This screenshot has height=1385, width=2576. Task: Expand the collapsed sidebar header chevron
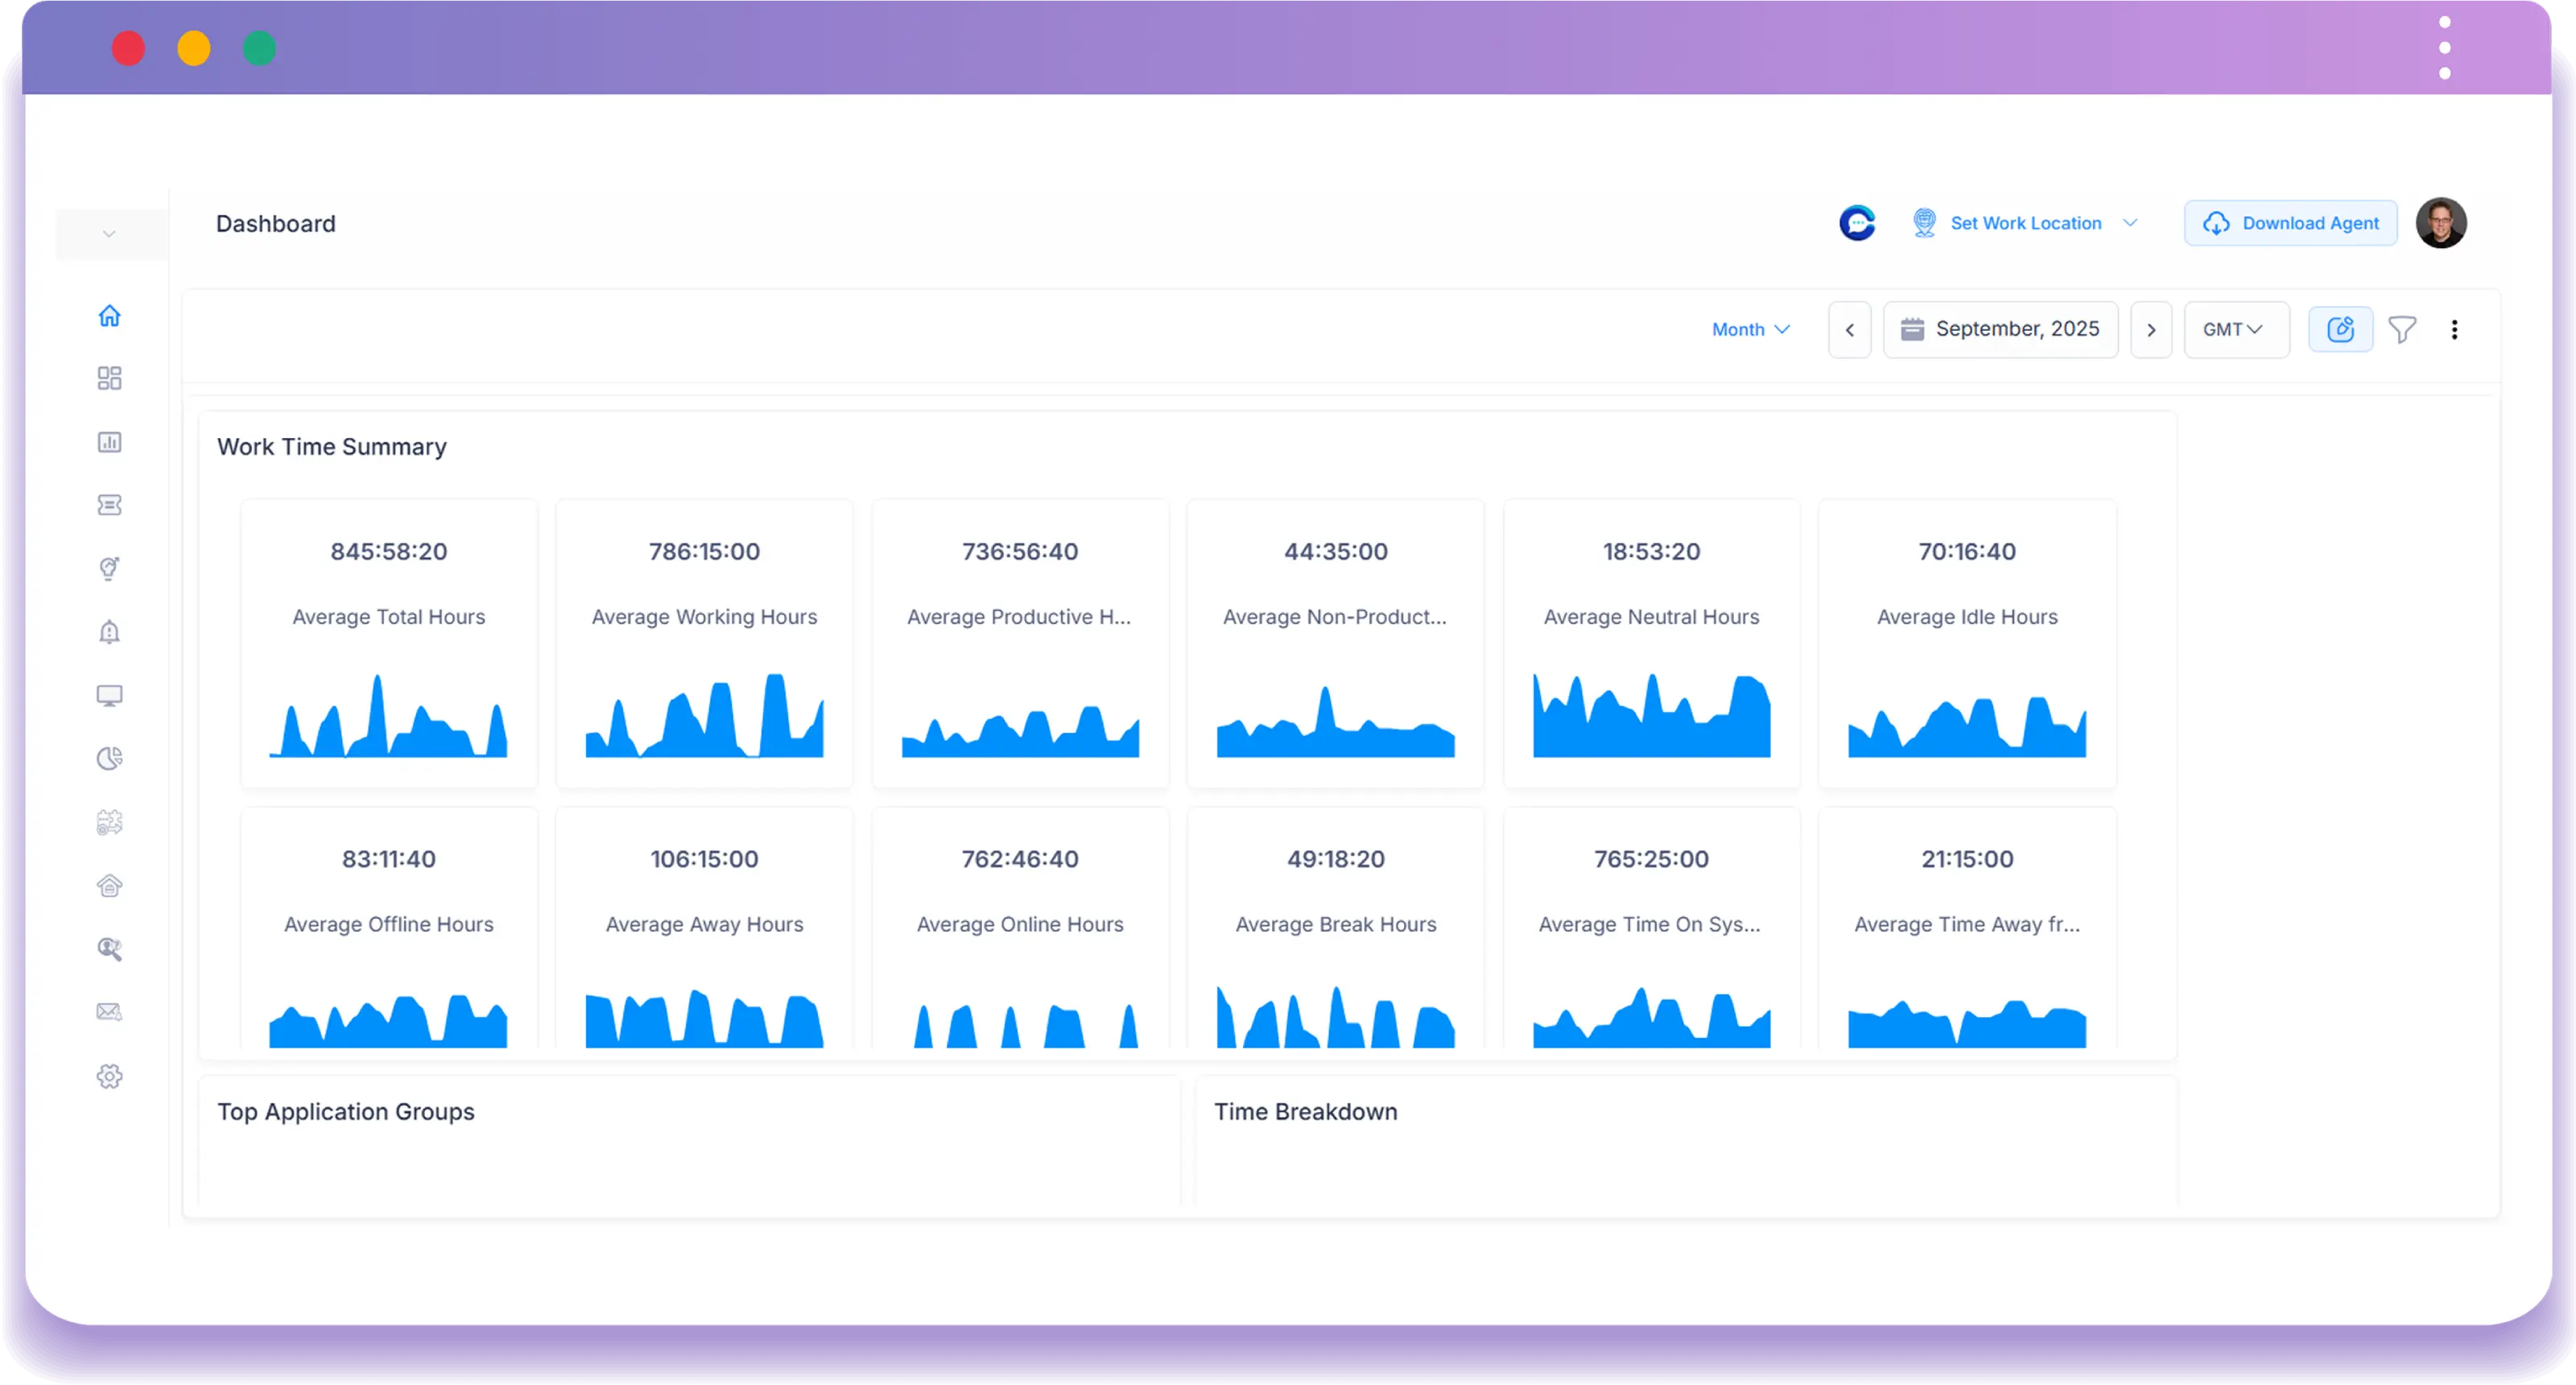click(x=109, y=234)
